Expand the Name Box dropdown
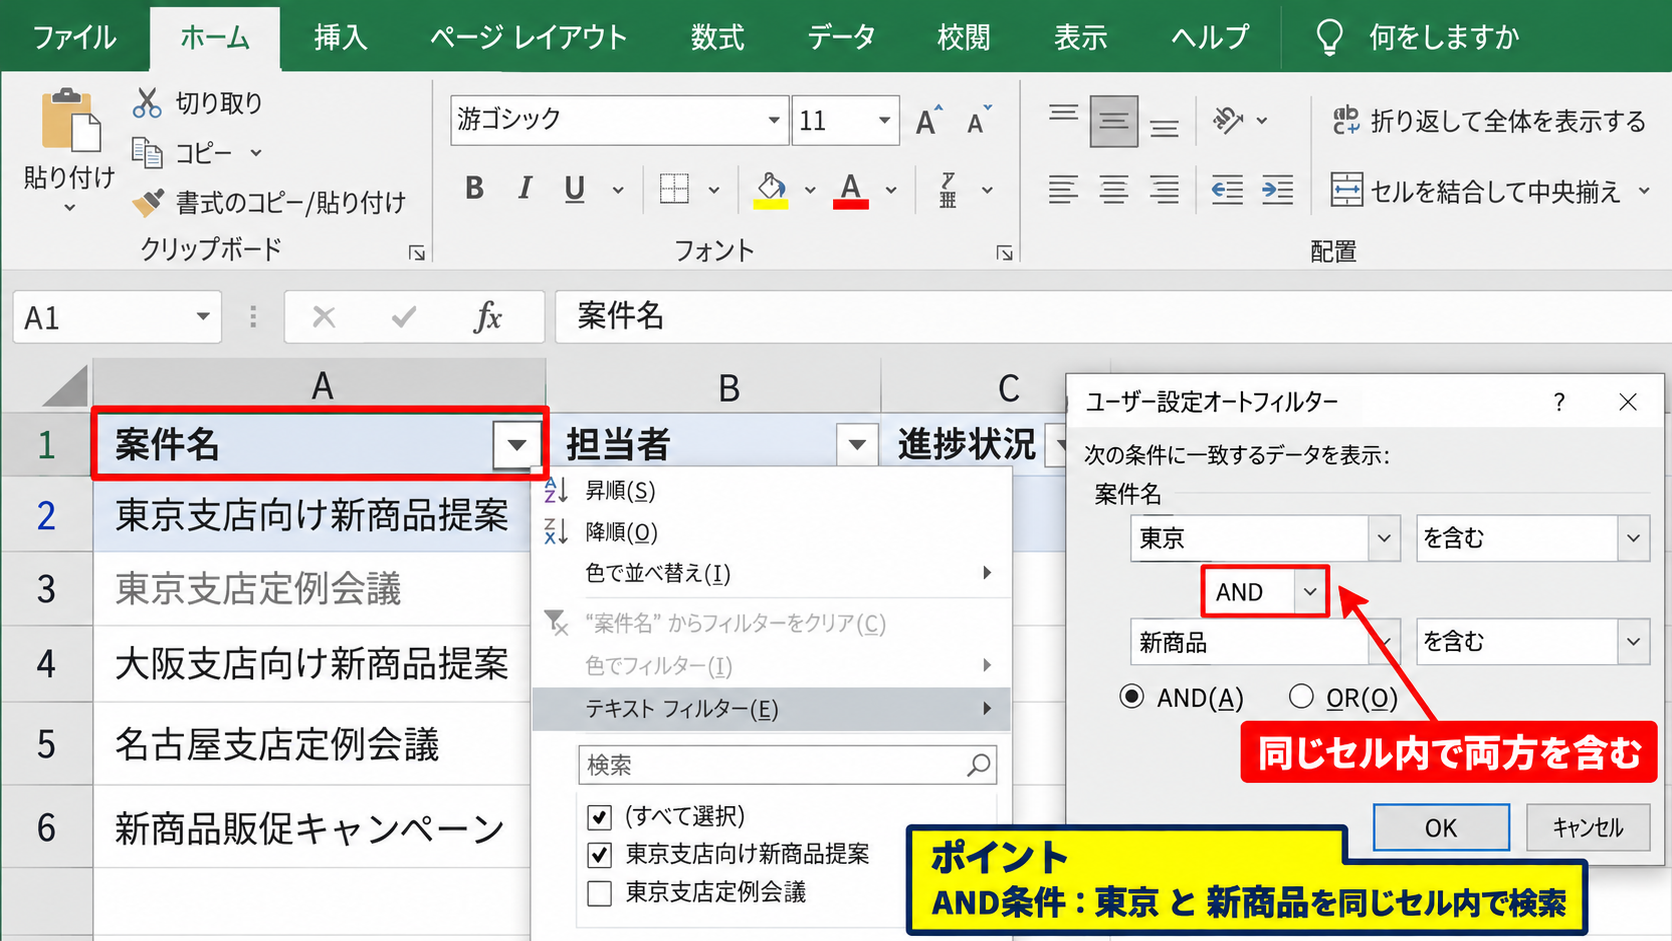The image size is (1672, 941). (x=203, y=317)
